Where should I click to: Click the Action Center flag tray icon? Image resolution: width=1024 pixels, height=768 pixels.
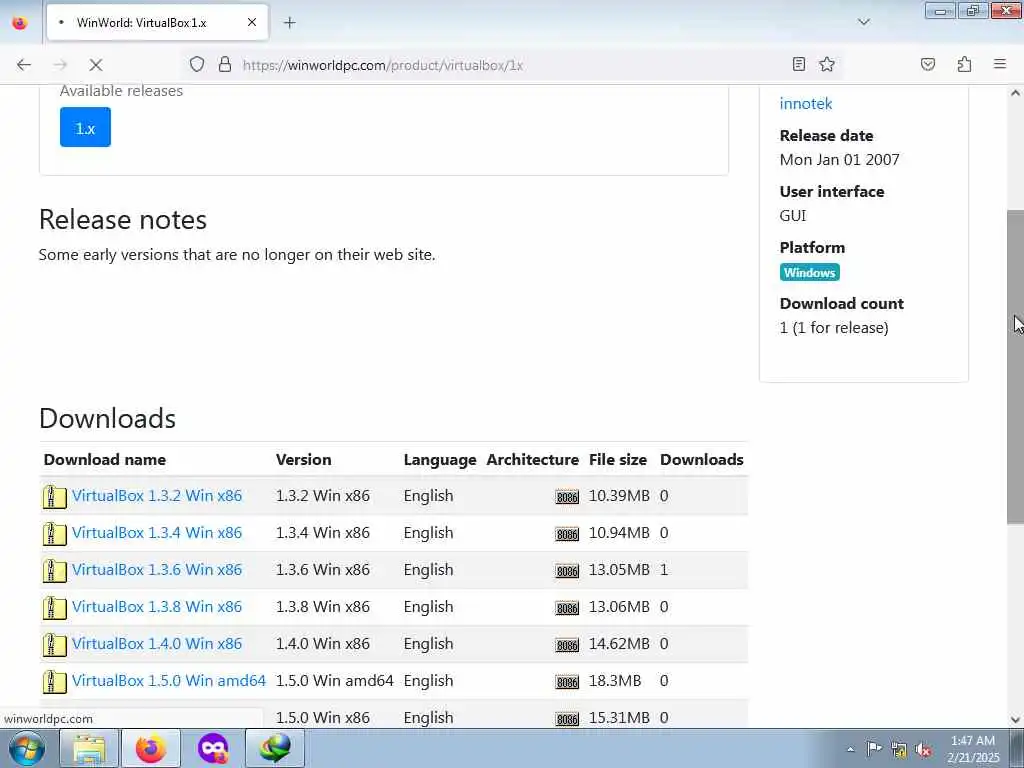874,749
